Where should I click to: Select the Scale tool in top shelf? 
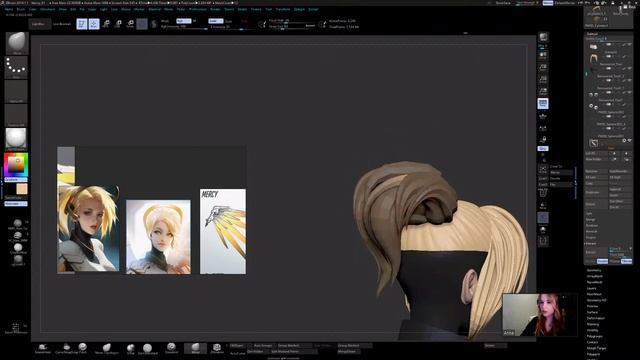click(x=118, y=24)
